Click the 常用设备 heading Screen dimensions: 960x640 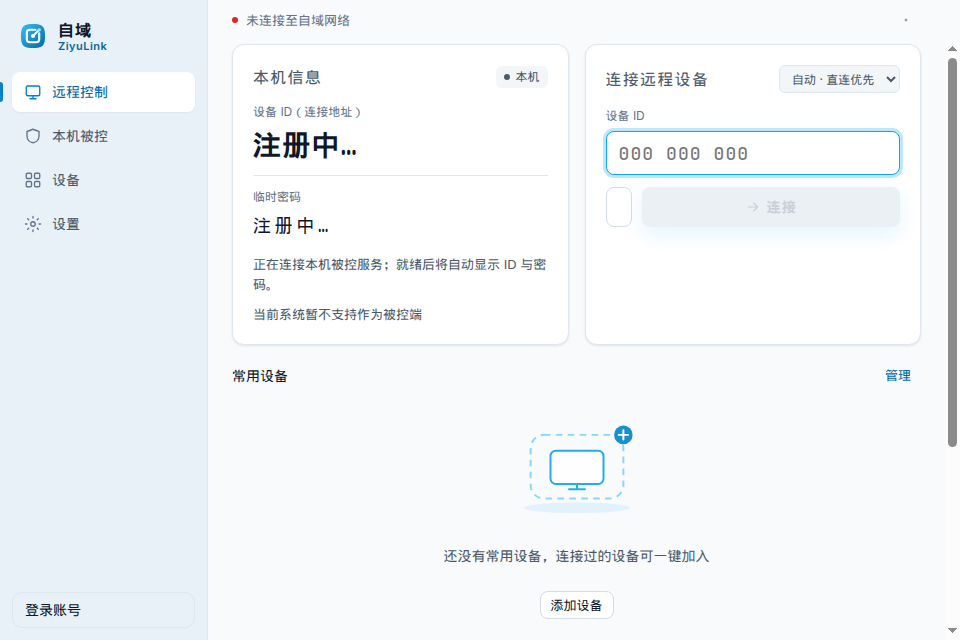(260, 376)
